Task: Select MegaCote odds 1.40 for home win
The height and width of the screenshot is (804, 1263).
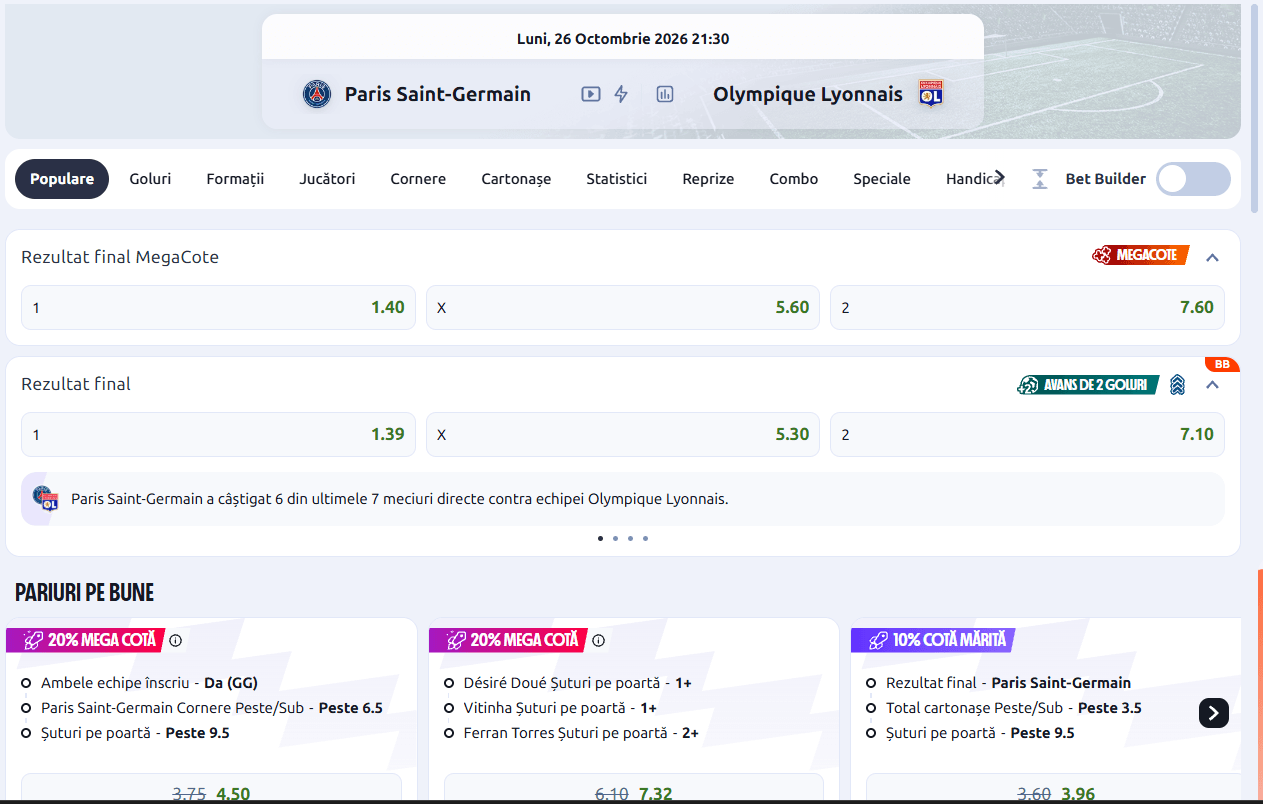Action: [218, 308]
